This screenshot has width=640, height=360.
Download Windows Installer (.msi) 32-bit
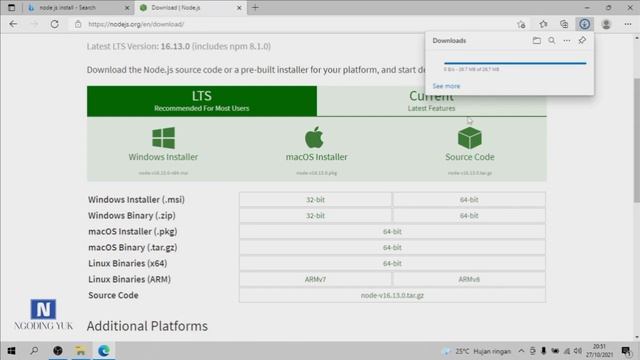pos(316,200)
